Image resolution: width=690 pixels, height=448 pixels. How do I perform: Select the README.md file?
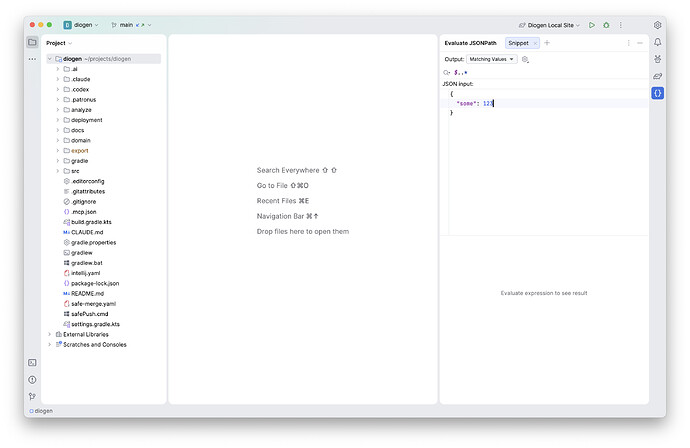click(x=88, y=294)
